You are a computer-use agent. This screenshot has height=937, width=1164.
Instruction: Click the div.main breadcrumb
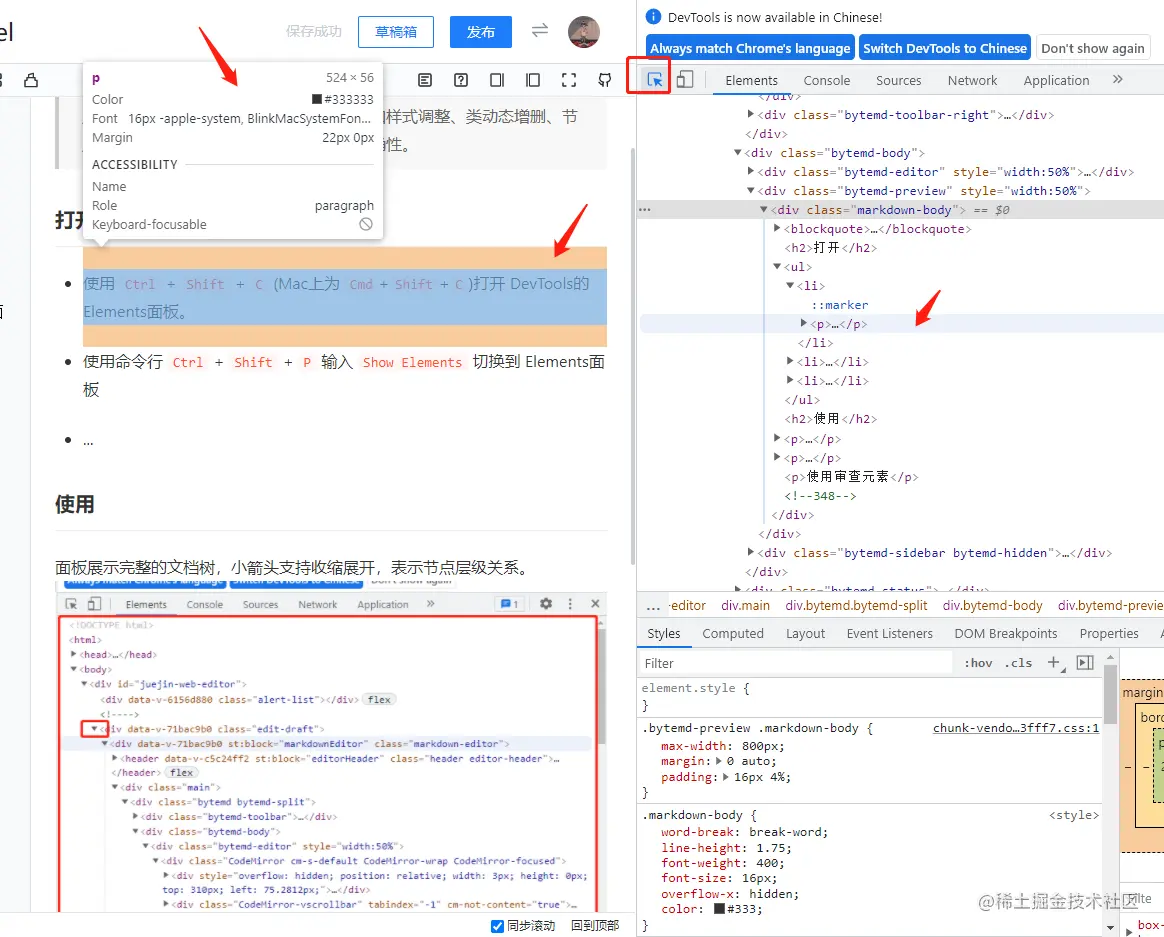coord(745,606)
